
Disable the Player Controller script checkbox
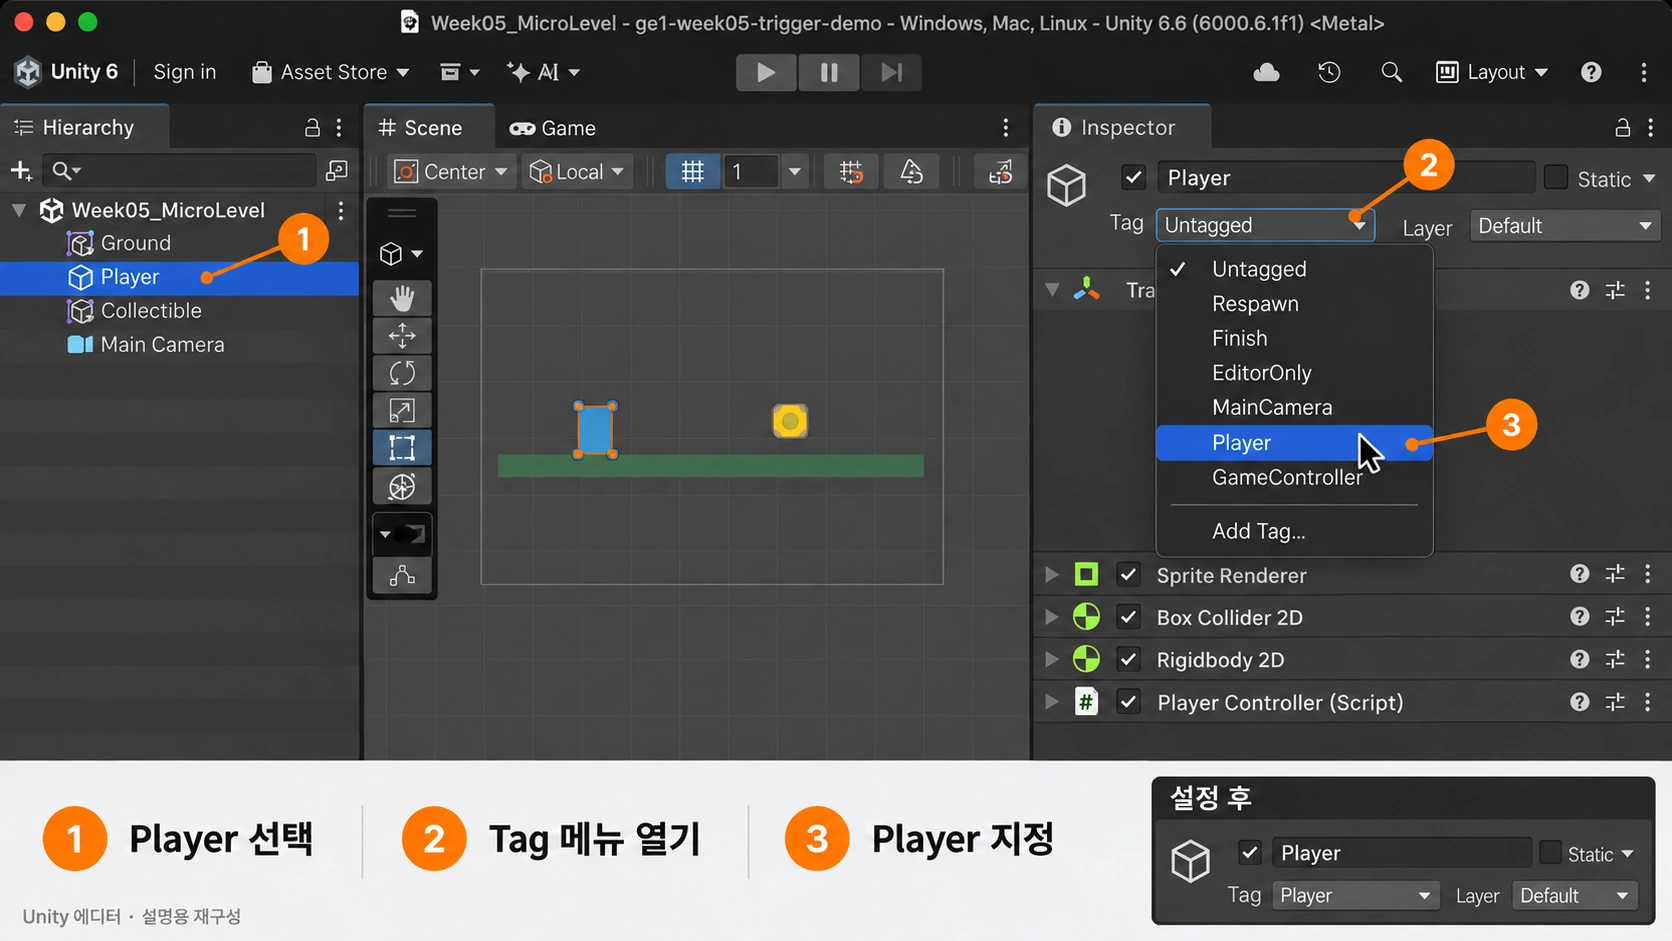[1128, 702]
